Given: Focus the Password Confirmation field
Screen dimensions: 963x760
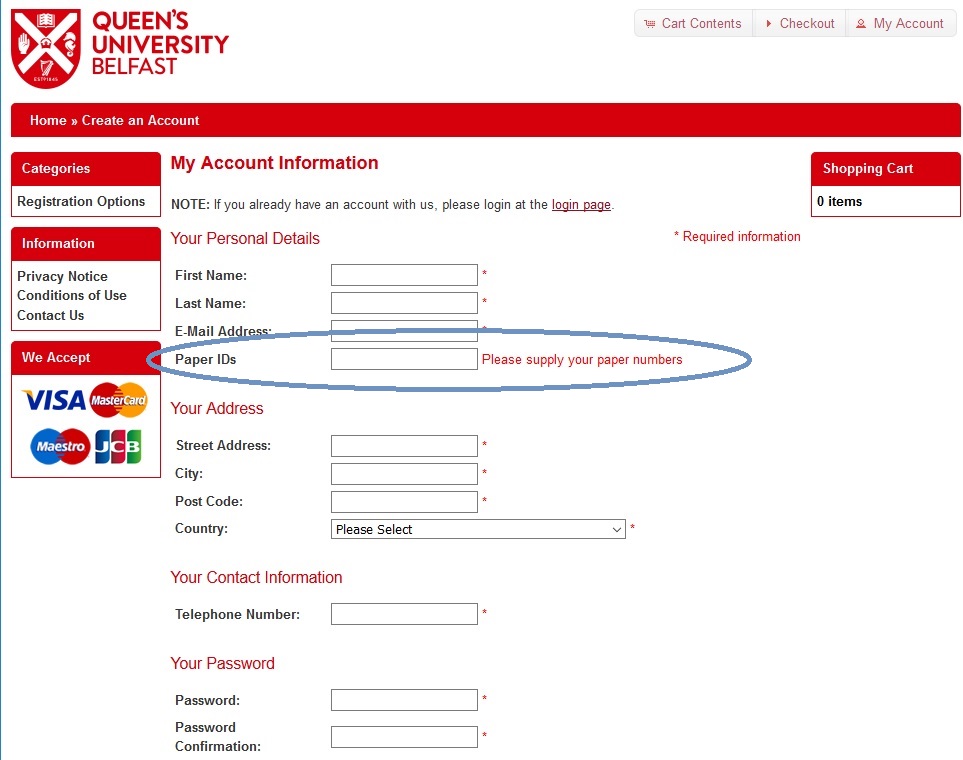Looking at the screenshot, I should tap(404, 737).
